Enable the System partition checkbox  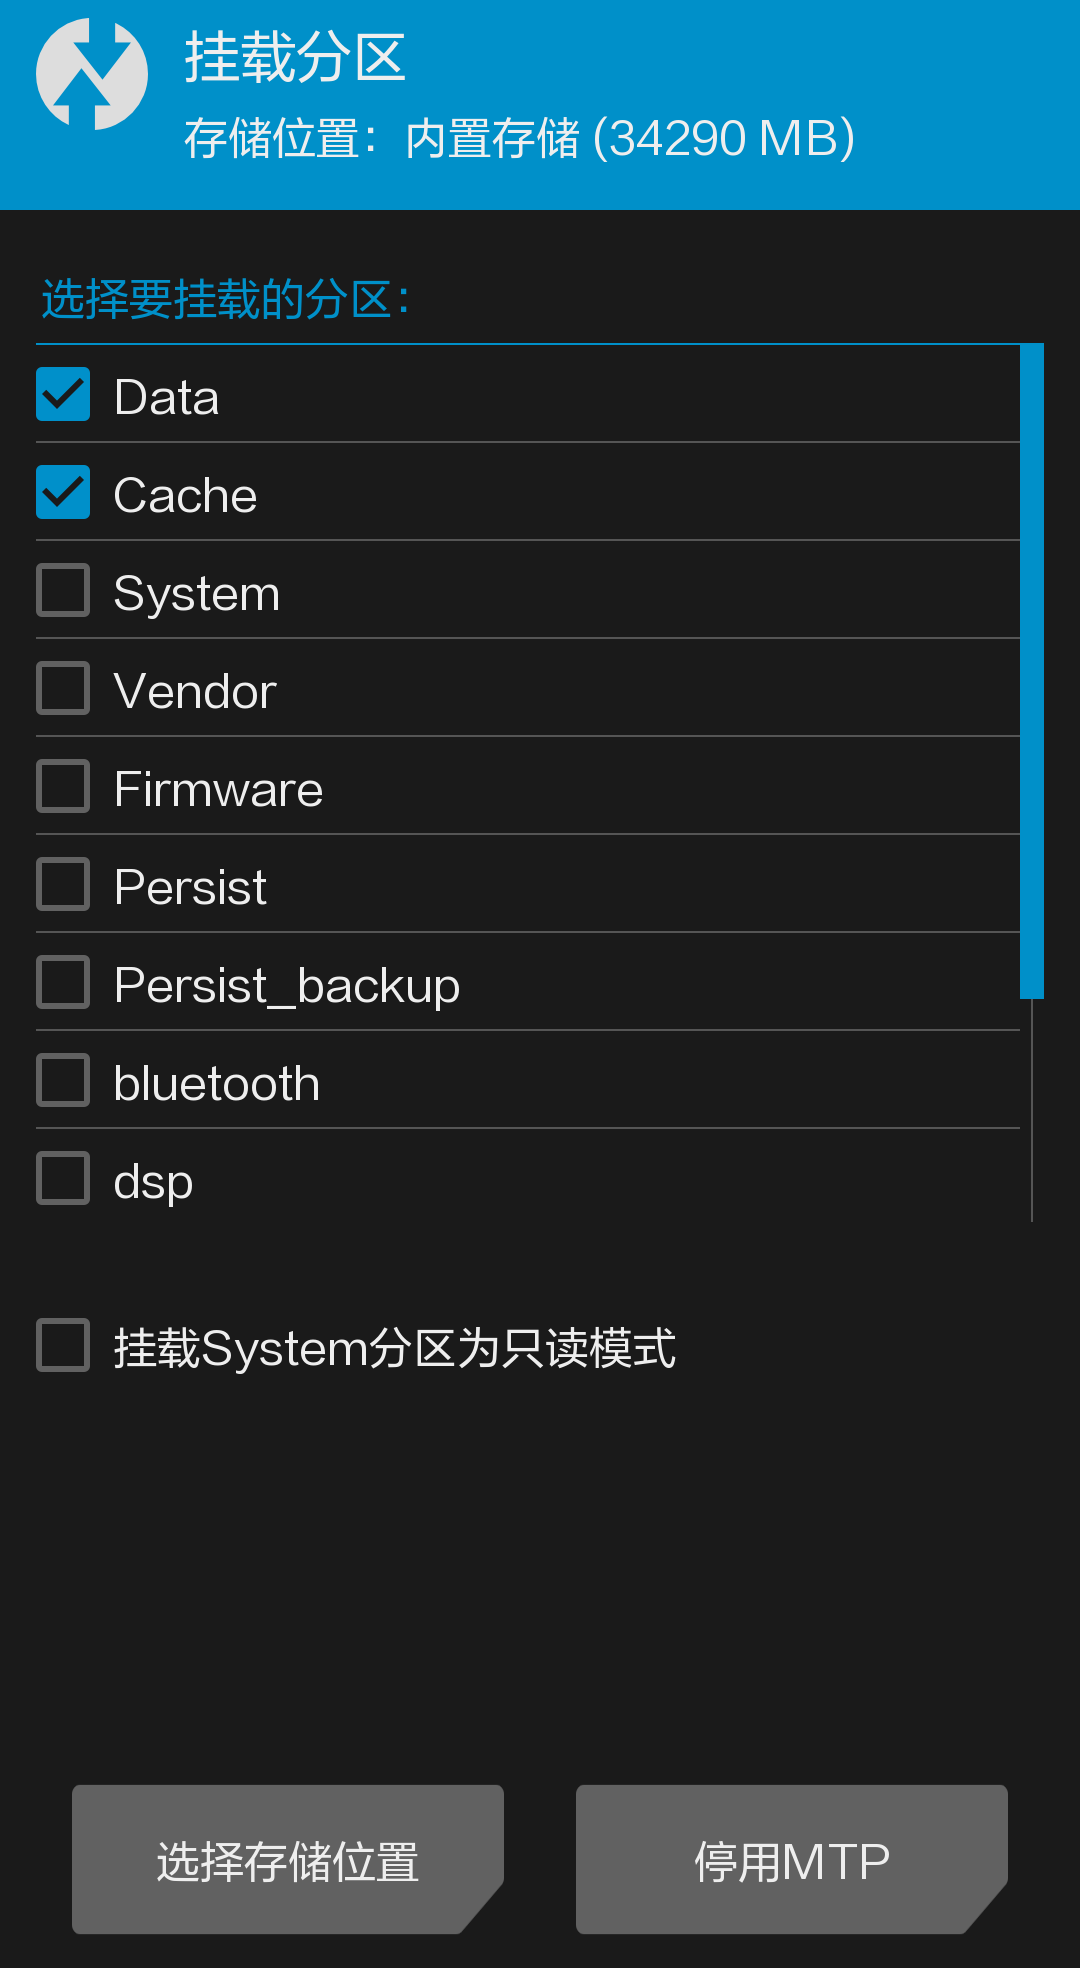[x=63, y=590]
